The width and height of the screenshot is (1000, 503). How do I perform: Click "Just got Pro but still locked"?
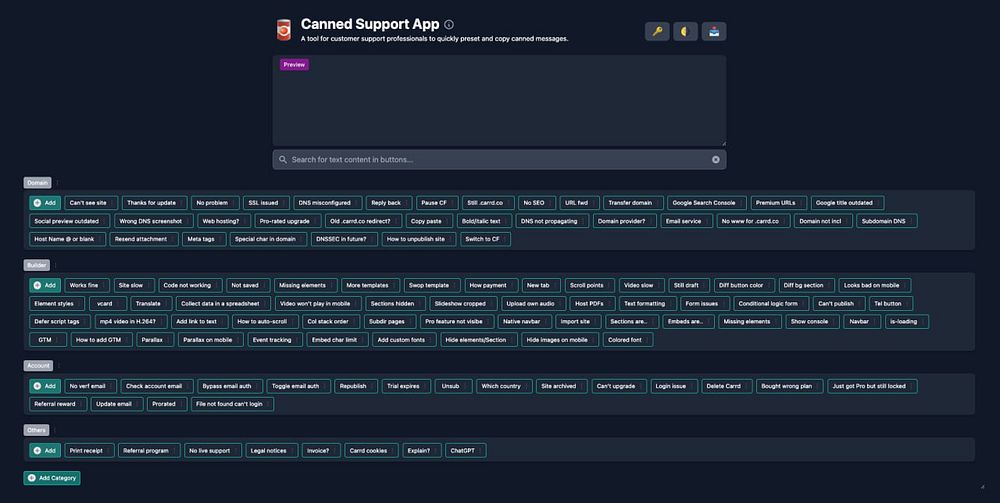pos(872,386)
